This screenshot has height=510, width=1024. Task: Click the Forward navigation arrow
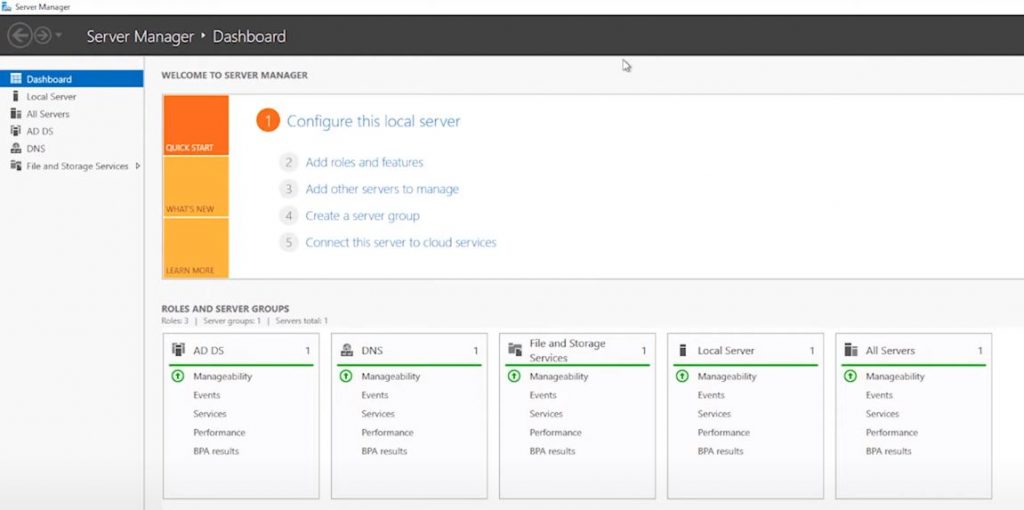tap(42, 35)
